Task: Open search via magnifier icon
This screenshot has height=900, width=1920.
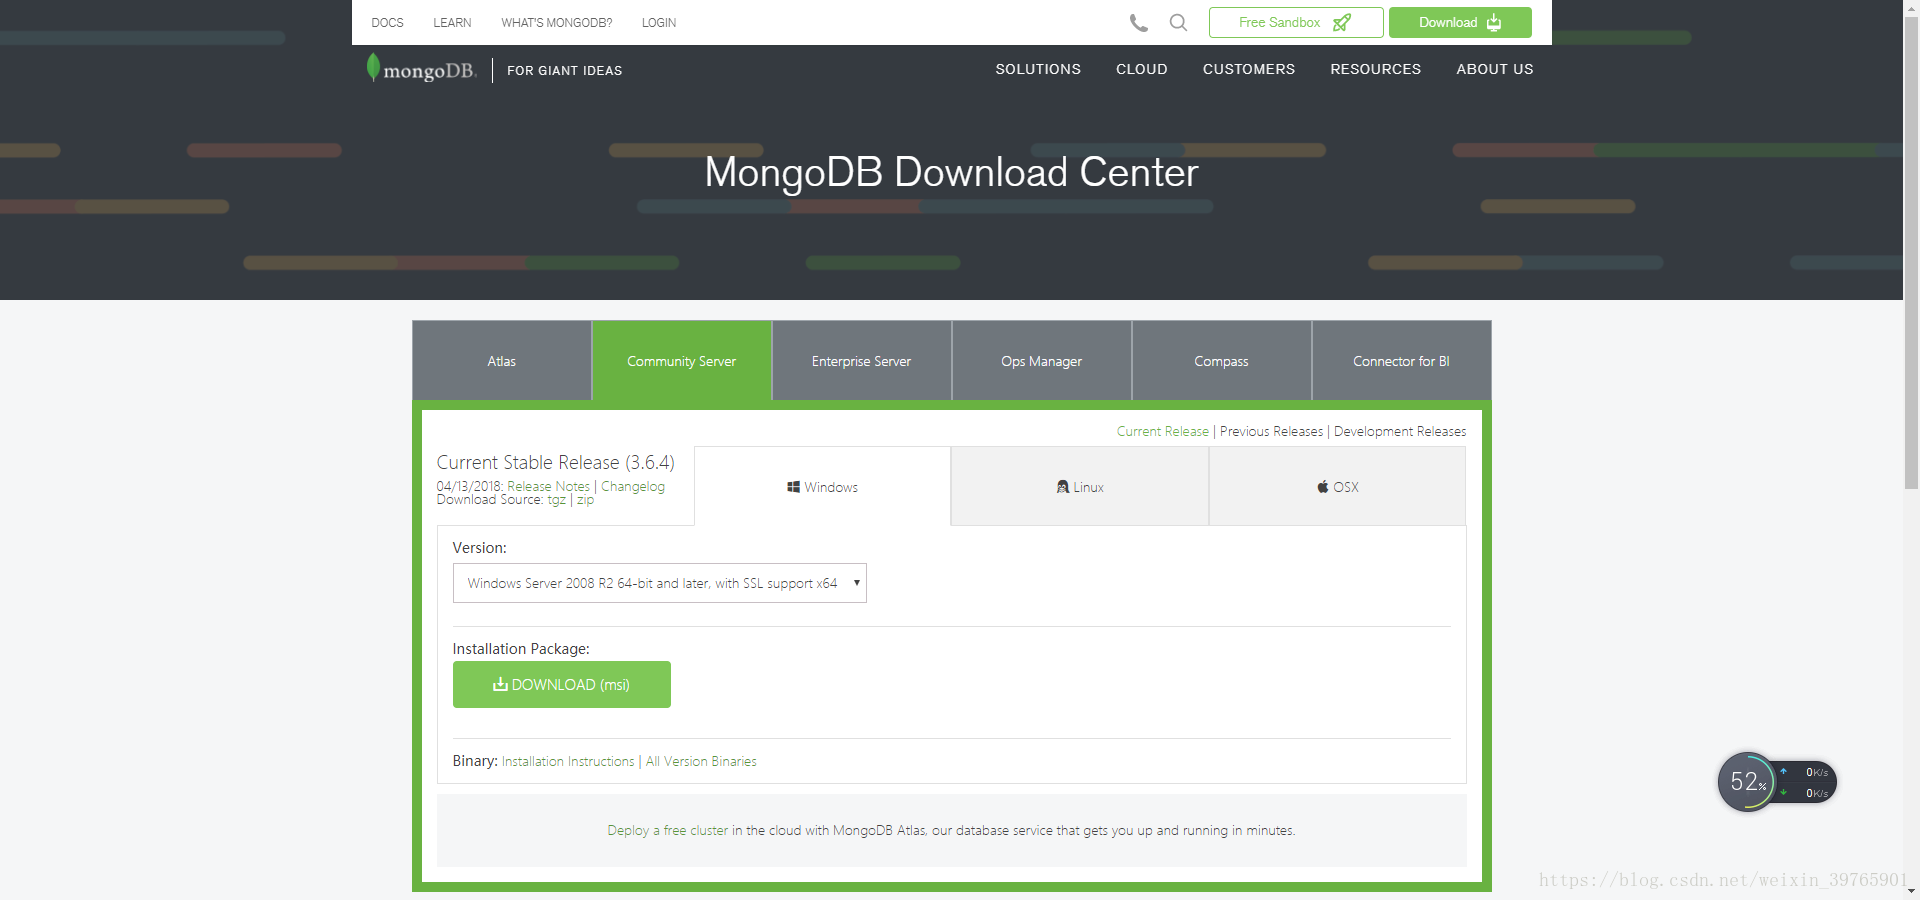Action: click(1179, 22)
